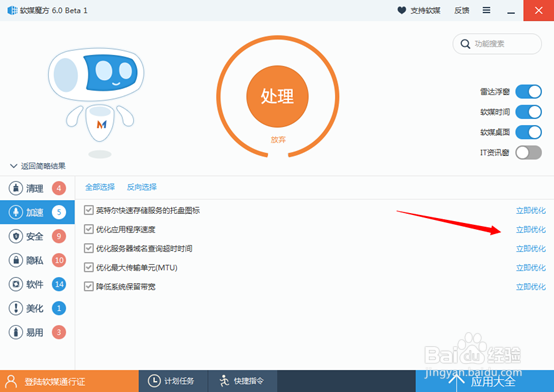Click the 美化 count badge 1
The height and width of the screenshot is (392, 554).
tap(59, 308)
